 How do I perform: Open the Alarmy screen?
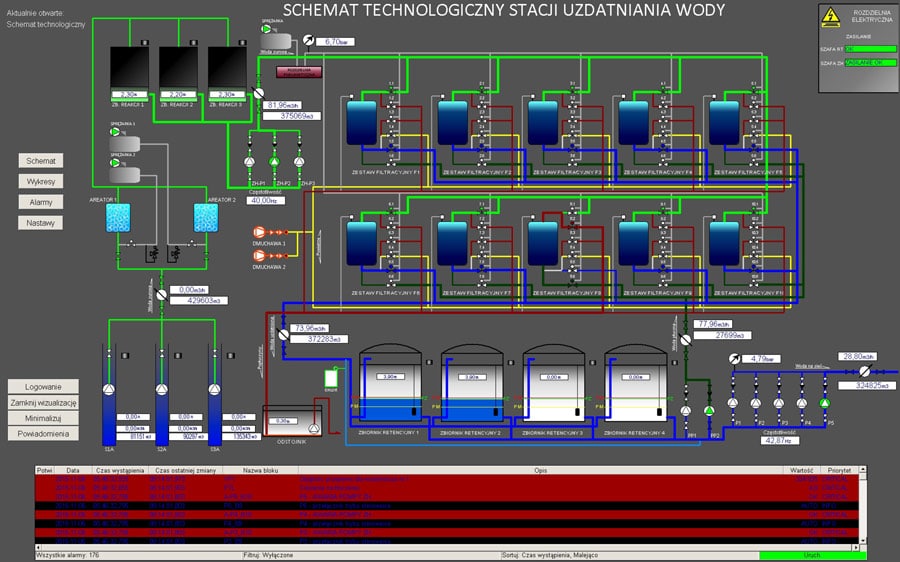pyautogui.click(x=41, y=202)
